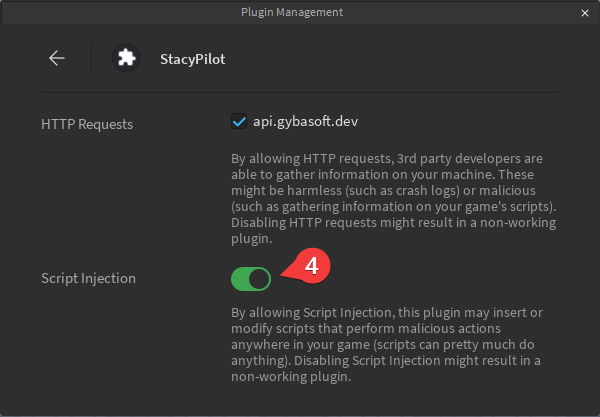Click the horizontal separator below the header
The height and width of the screenshot is (417, 600).
click(299, 93)
